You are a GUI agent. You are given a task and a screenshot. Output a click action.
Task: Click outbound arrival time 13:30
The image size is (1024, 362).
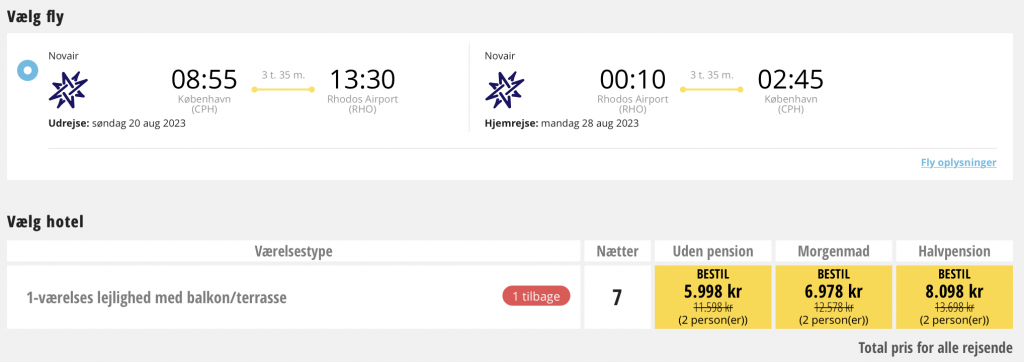tap(362, 80)
